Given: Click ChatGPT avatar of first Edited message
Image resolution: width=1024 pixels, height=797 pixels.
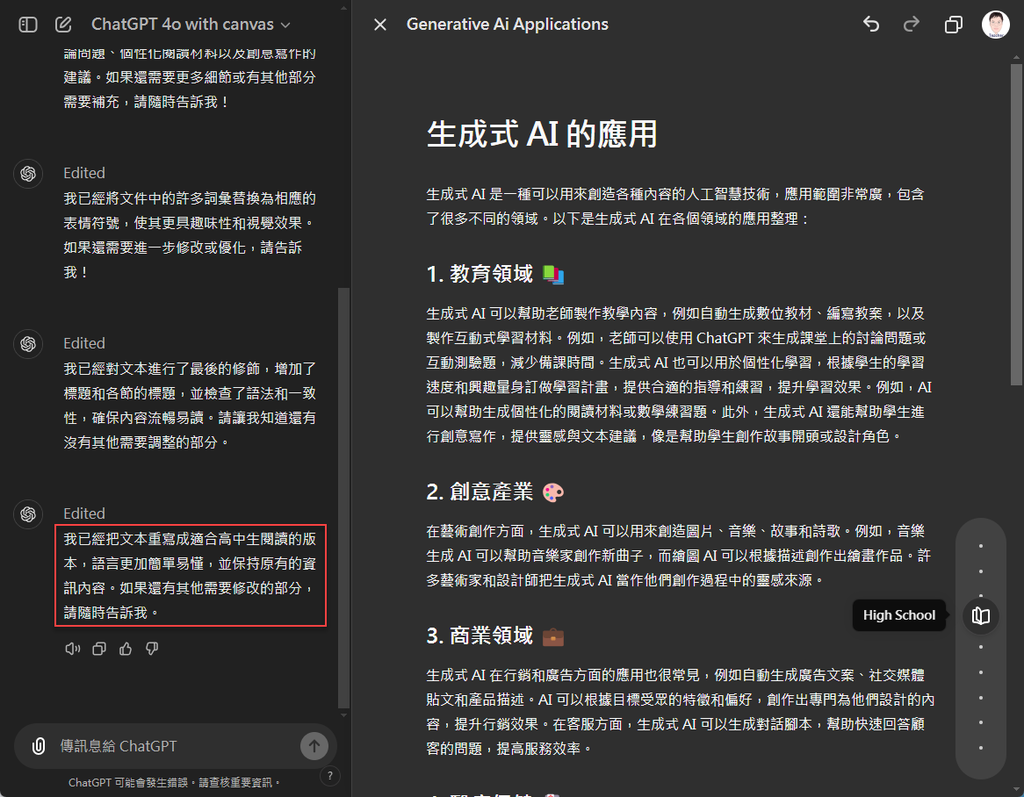Looking at the screenshot, I should (x=28, y=174).
